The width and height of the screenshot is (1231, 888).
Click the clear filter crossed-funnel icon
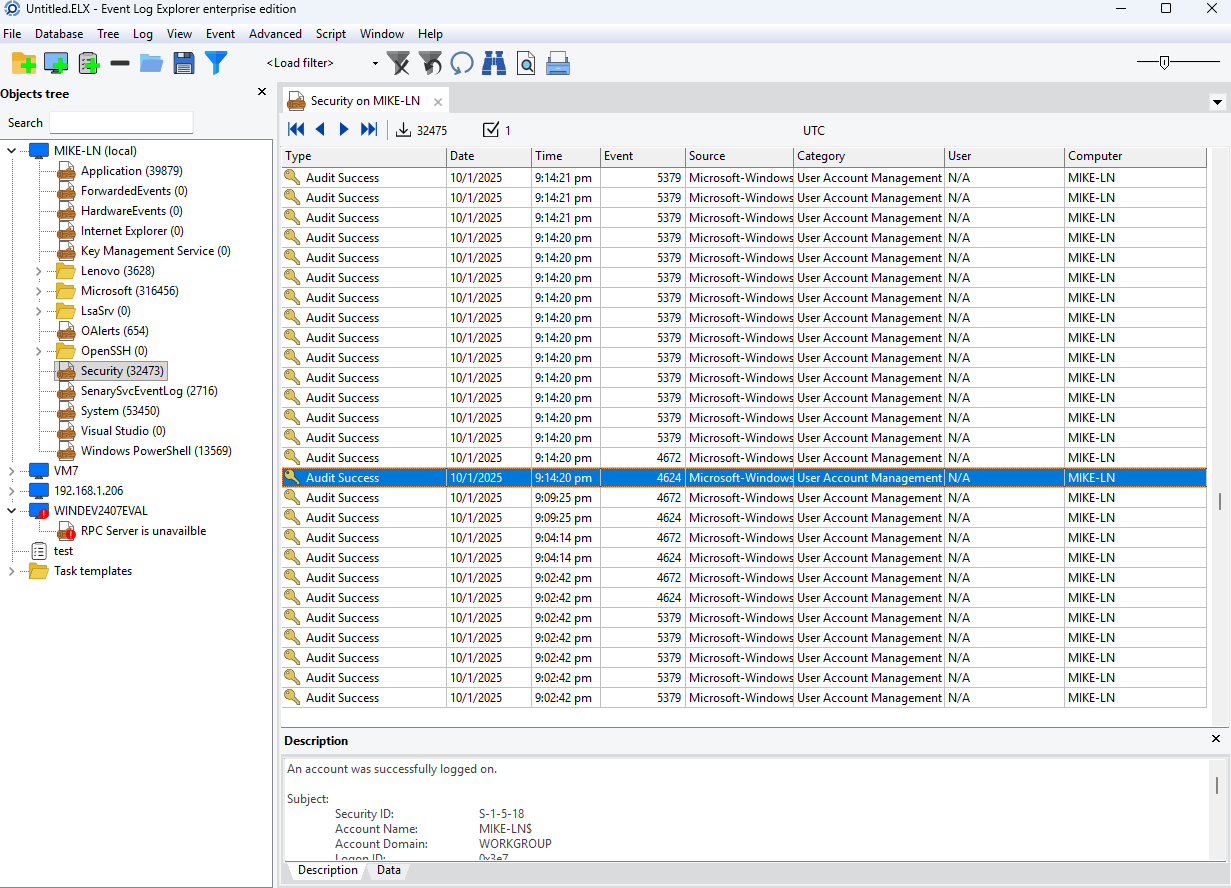(398, 63)
